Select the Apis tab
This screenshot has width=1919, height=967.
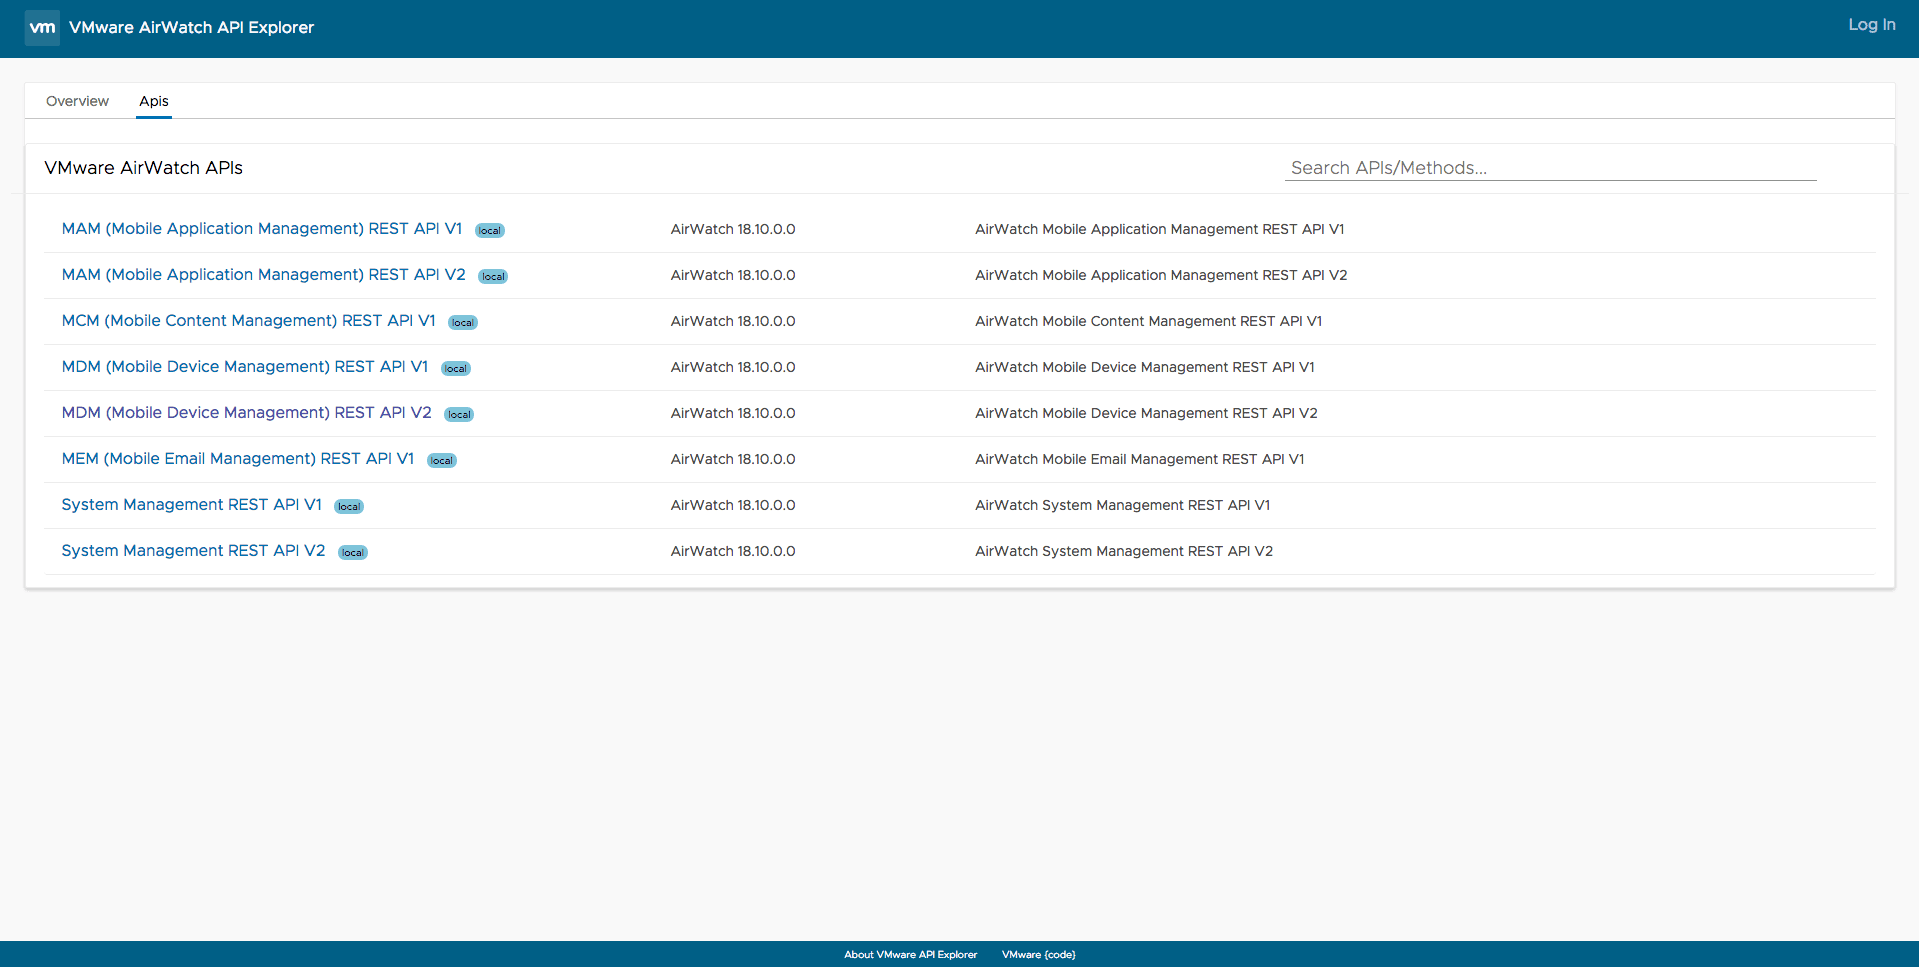[x=154, y=101]
